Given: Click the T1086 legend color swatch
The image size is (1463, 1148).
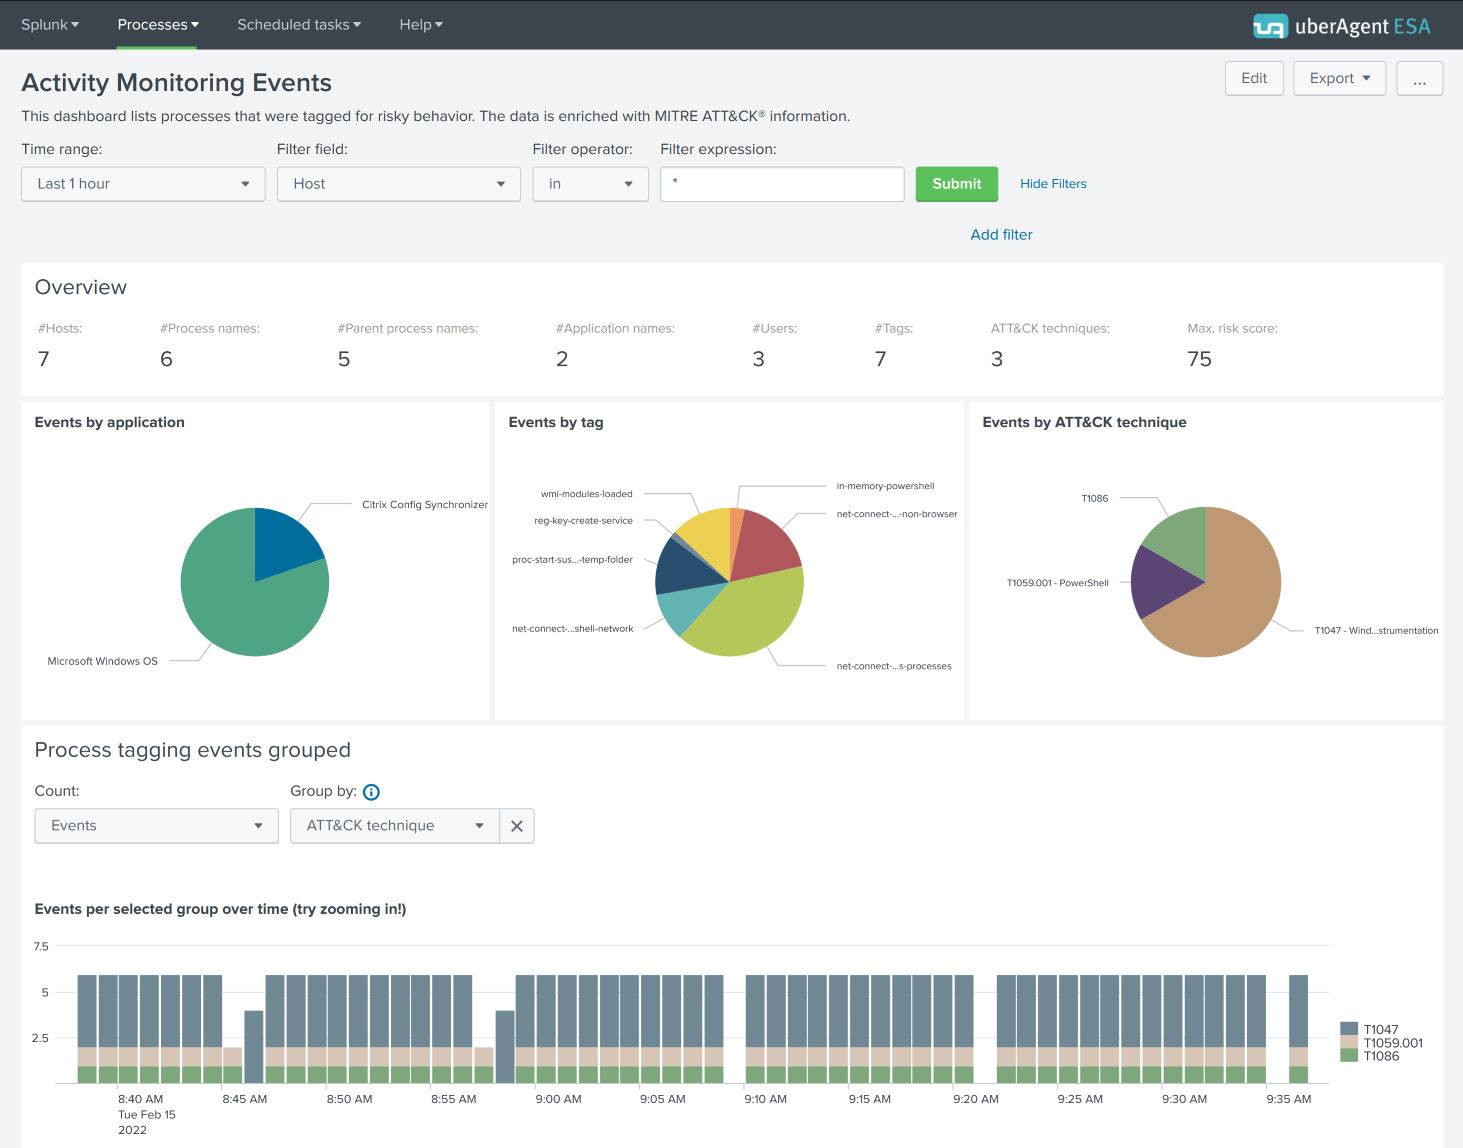Looking at the screenshot, I should (1349, 1055).
